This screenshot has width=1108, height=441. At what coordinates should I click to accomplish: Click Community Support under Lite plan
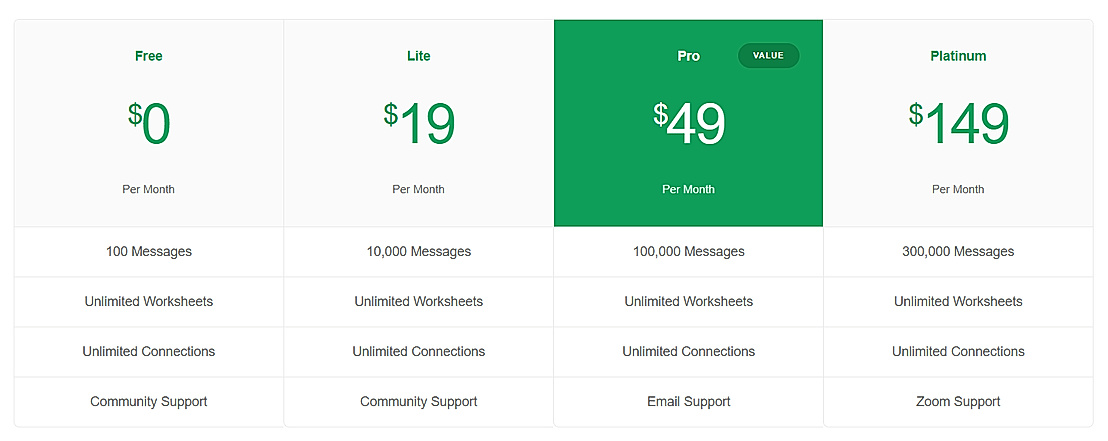tap(419, 402)
